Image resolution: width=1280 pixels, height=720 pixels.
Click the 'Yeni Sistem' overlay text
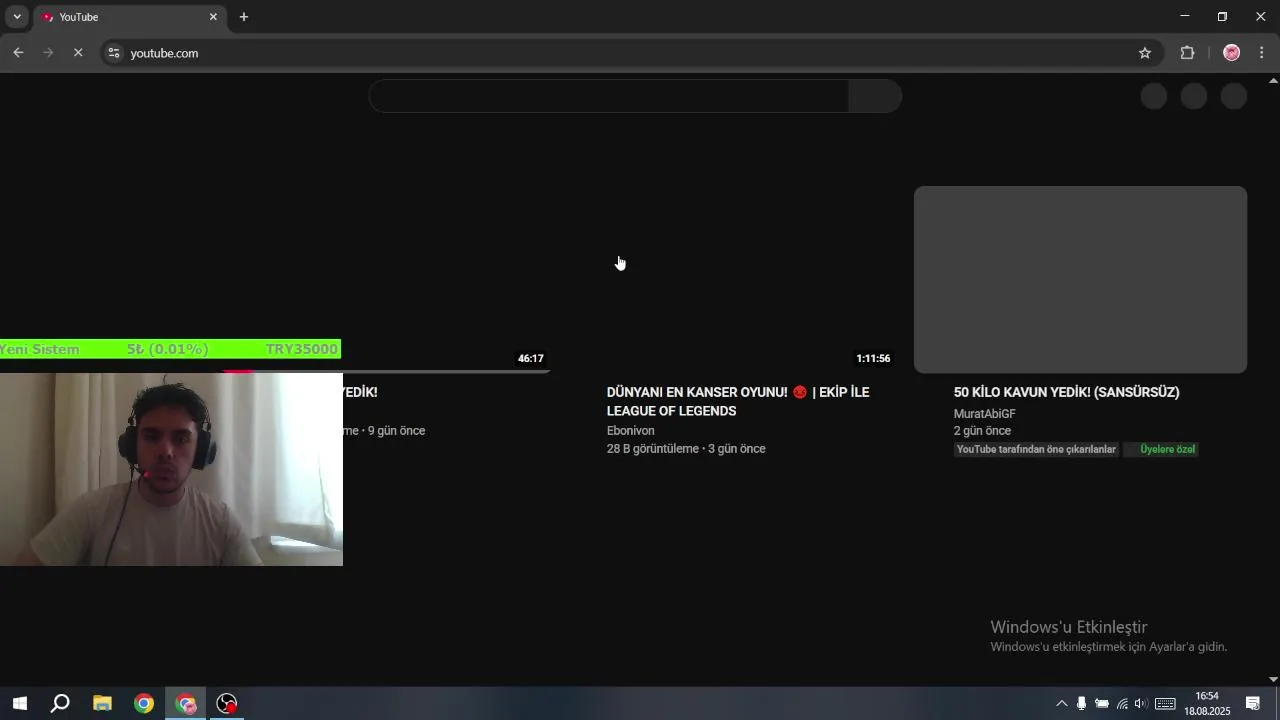coord(40,349)
